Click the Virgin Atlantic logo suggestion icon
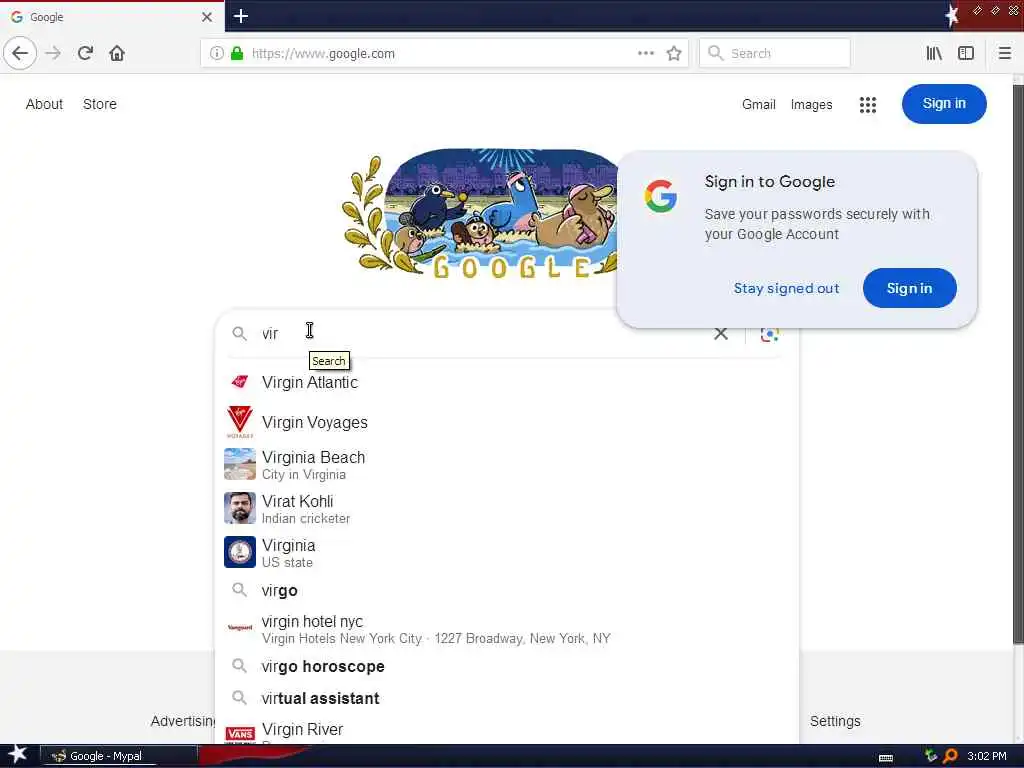This screenshot has width=1024, height=768. 240,381
